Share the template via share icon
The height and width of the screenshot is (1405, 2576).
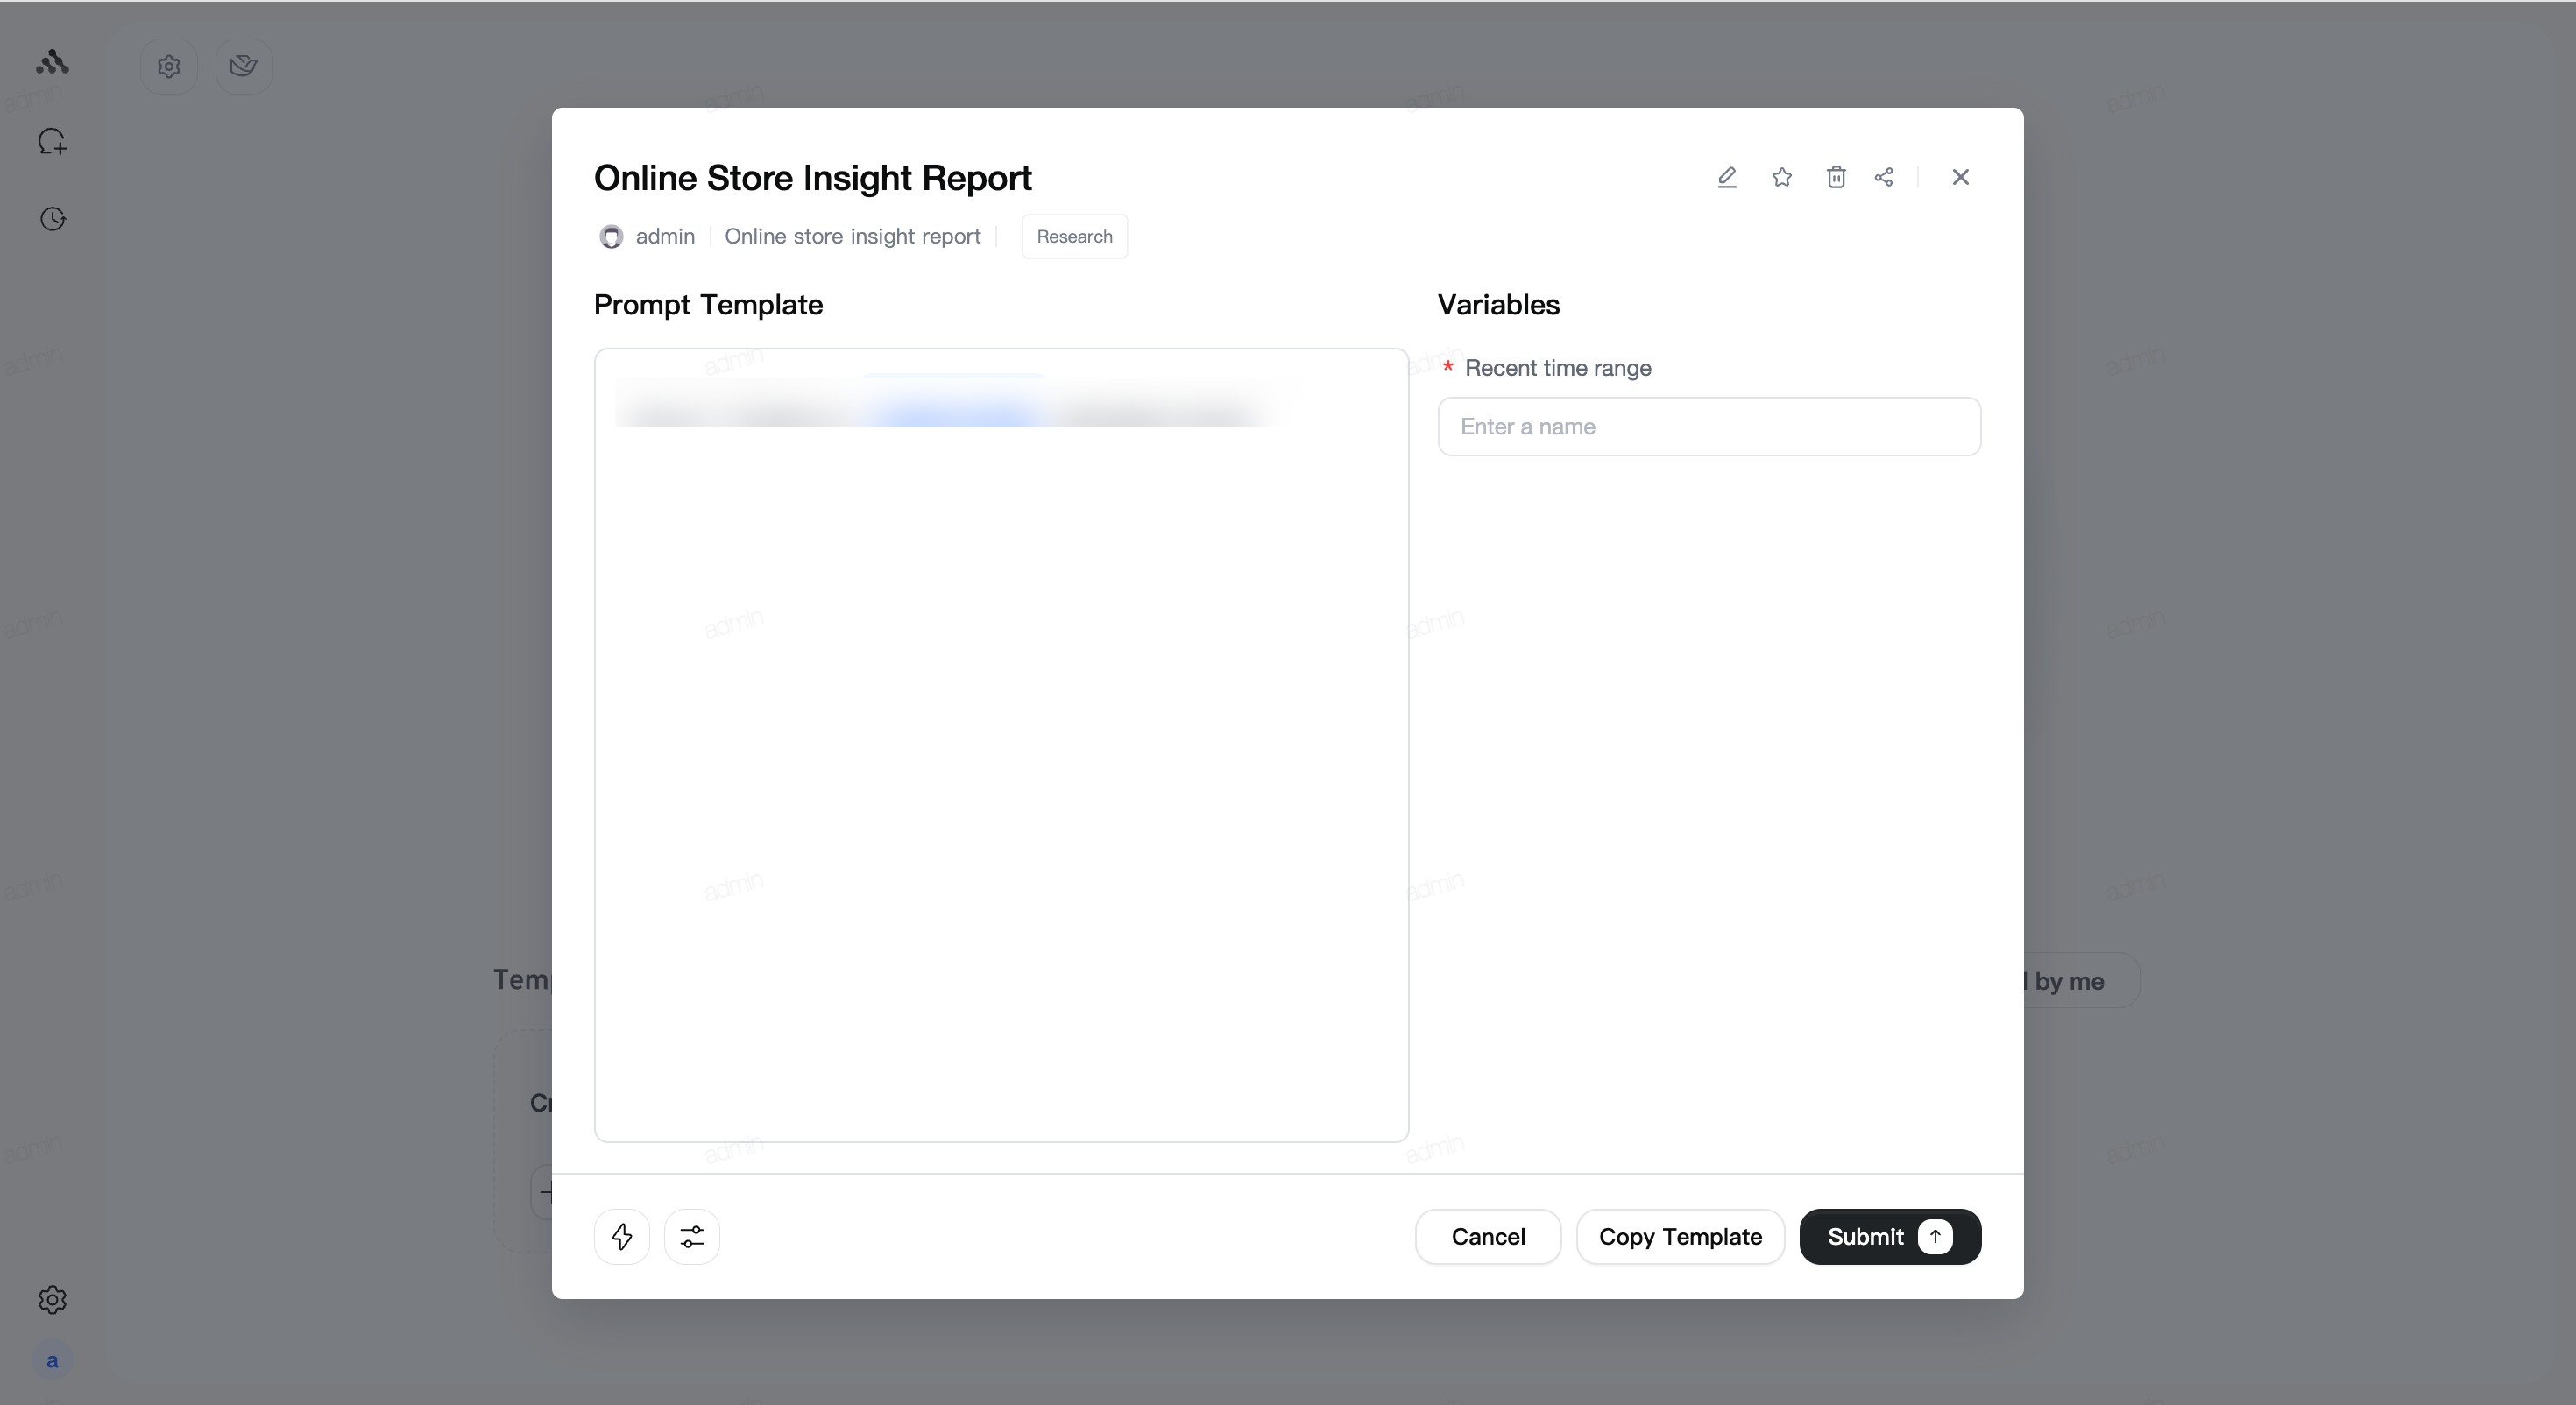1884,177
